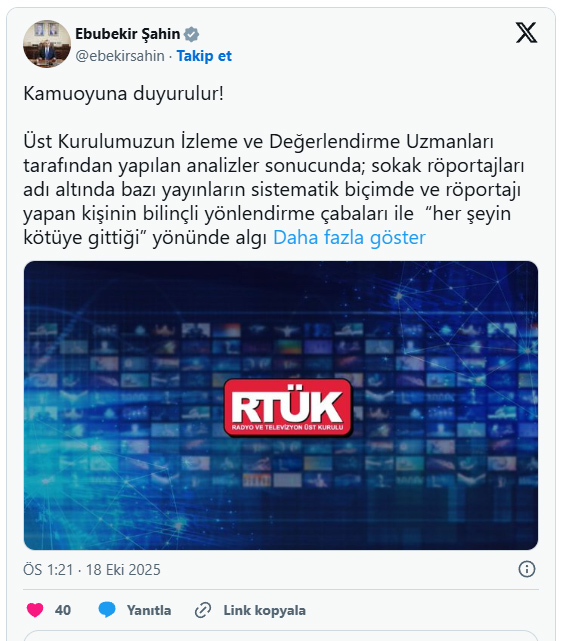Expand the tweet with Daha fazla göster
563x641 pixels.
coord(349,238)
